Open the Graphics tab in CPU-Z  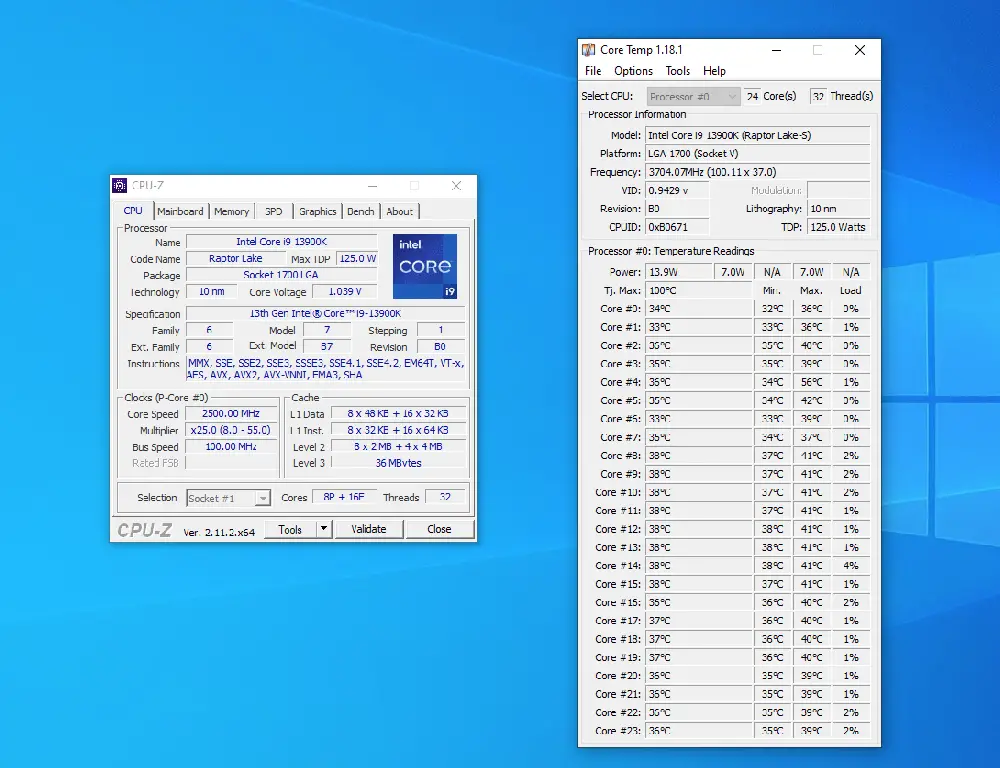318,212
